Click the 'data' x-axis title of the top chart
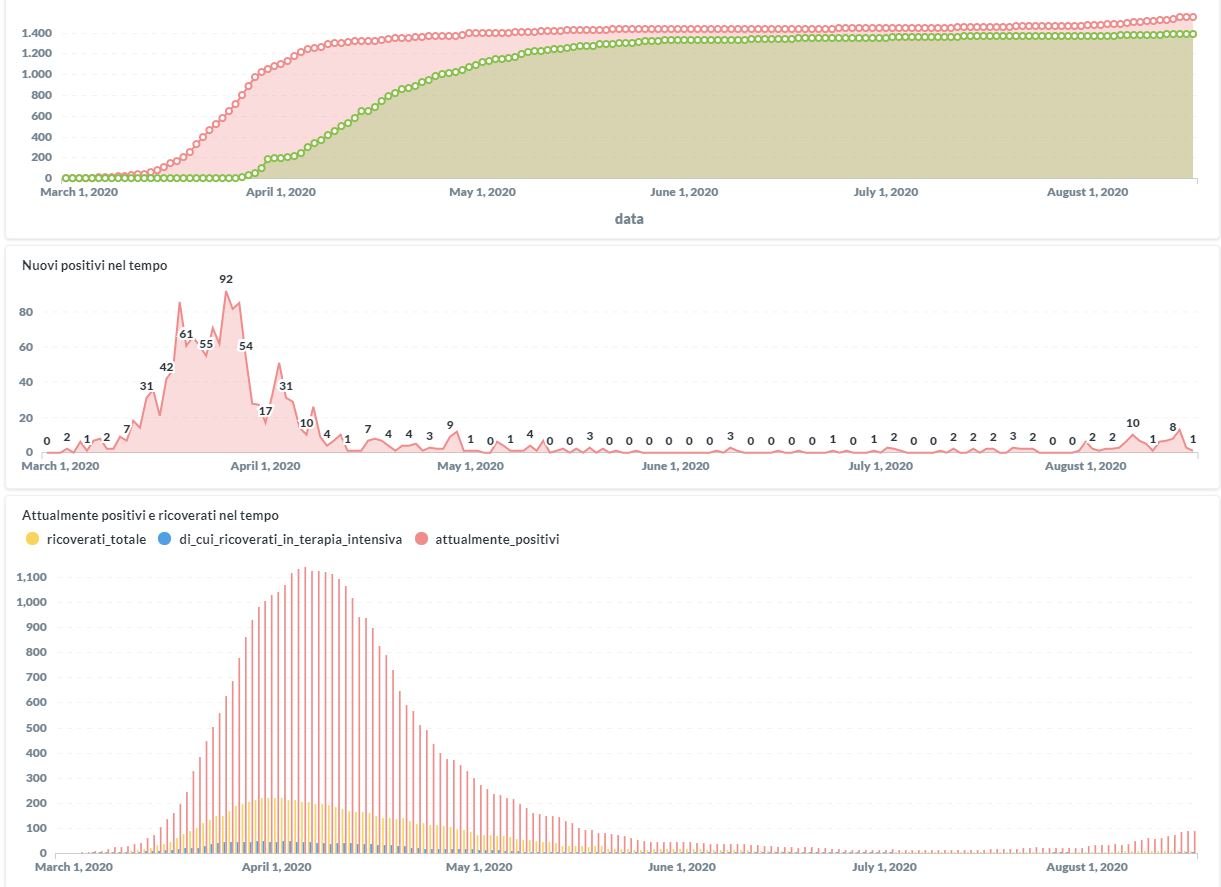Viewport: 1221px width, 887px height. tap(629, 218)
